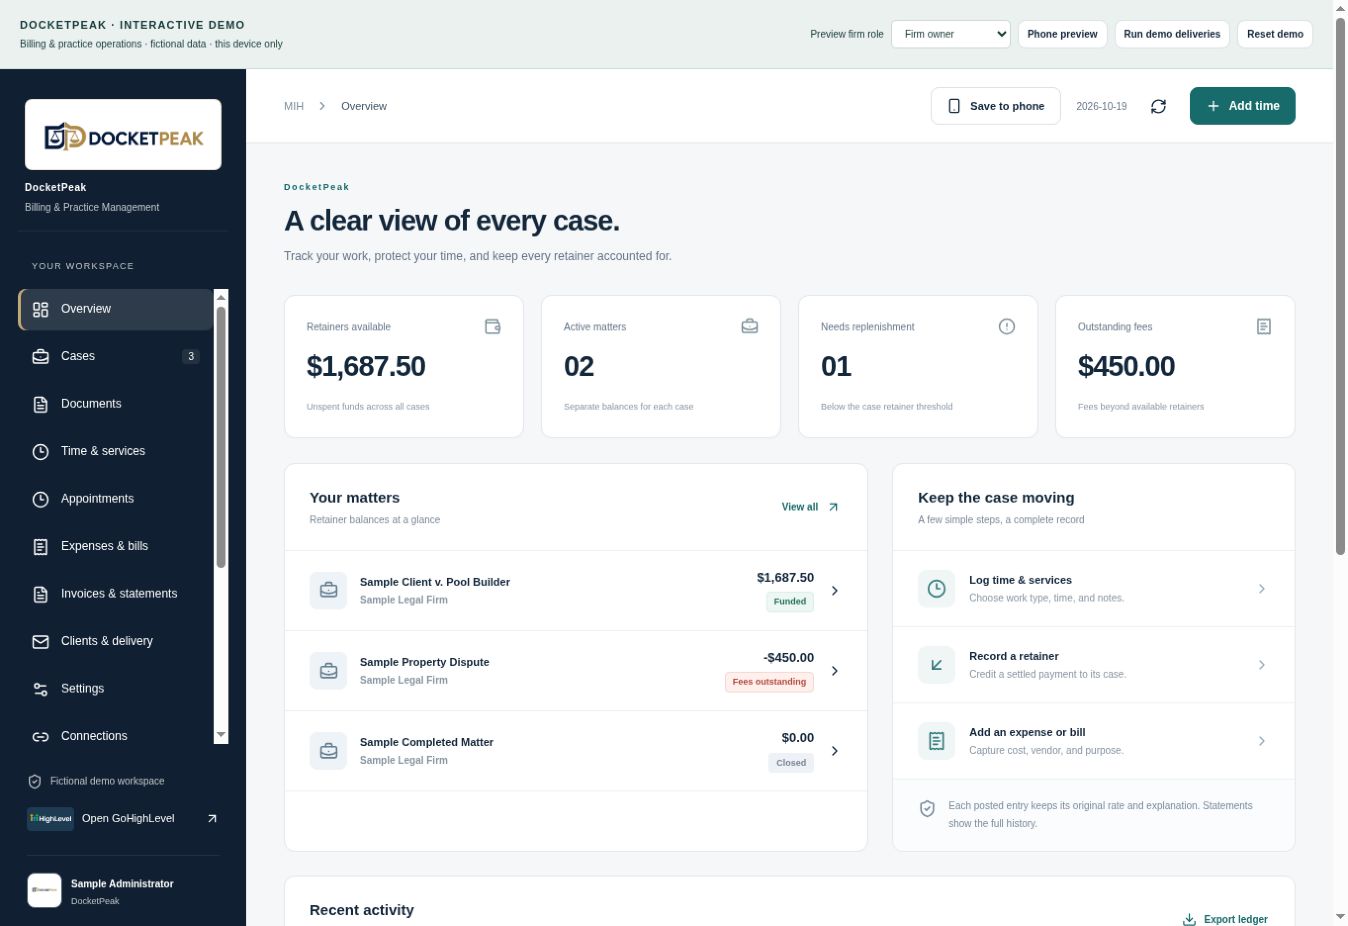Viewport: 1348px width, 926px height.
Task: Click the receipt icon for Add an expense or bill
Action: pos(937,741)
